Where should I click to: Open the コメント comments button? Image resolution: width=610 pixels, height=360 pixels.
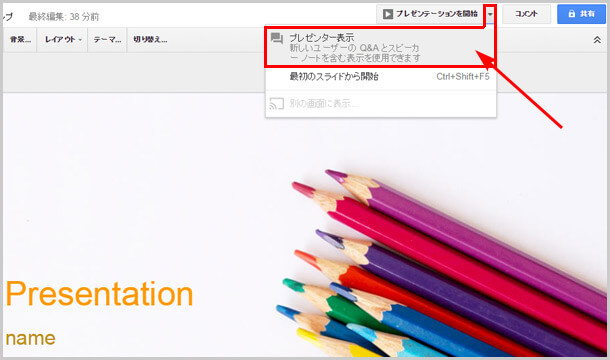526,14
